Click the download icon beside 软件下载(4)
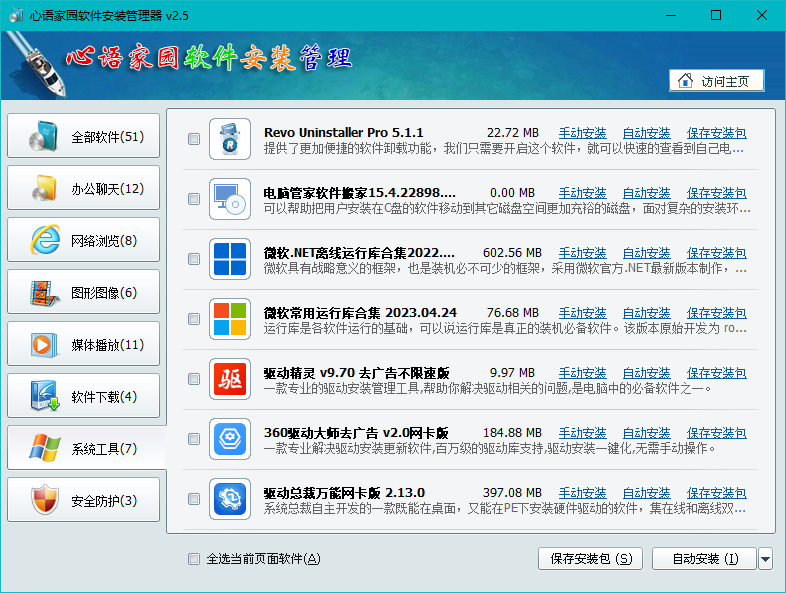Viewport: 786px width, 593px height. coord(45,396)
